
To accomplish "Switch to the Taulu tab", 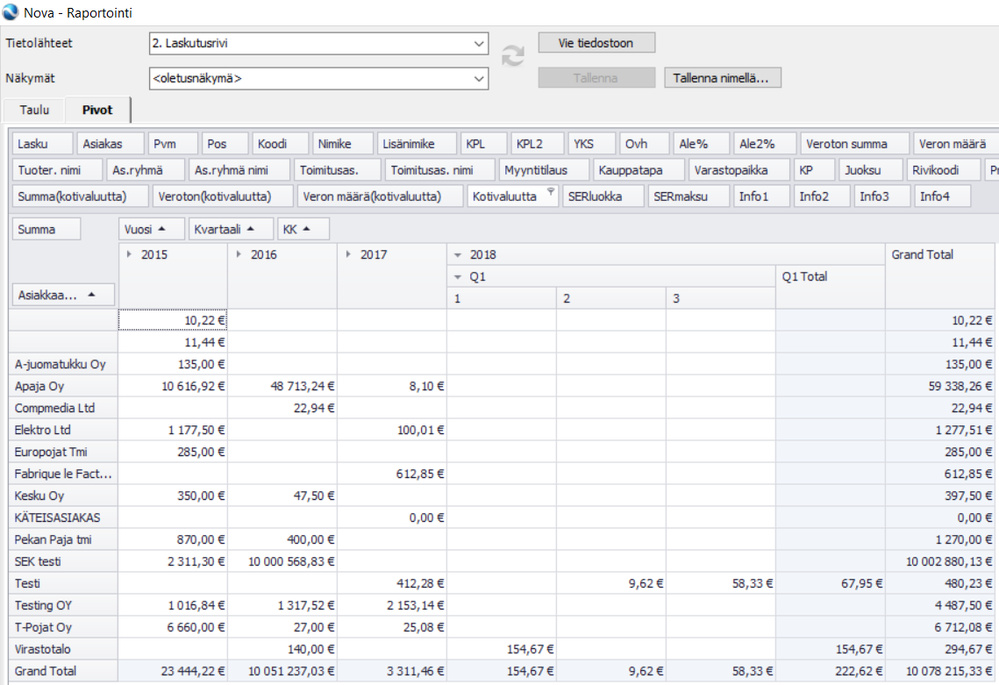I will [34, 110].
